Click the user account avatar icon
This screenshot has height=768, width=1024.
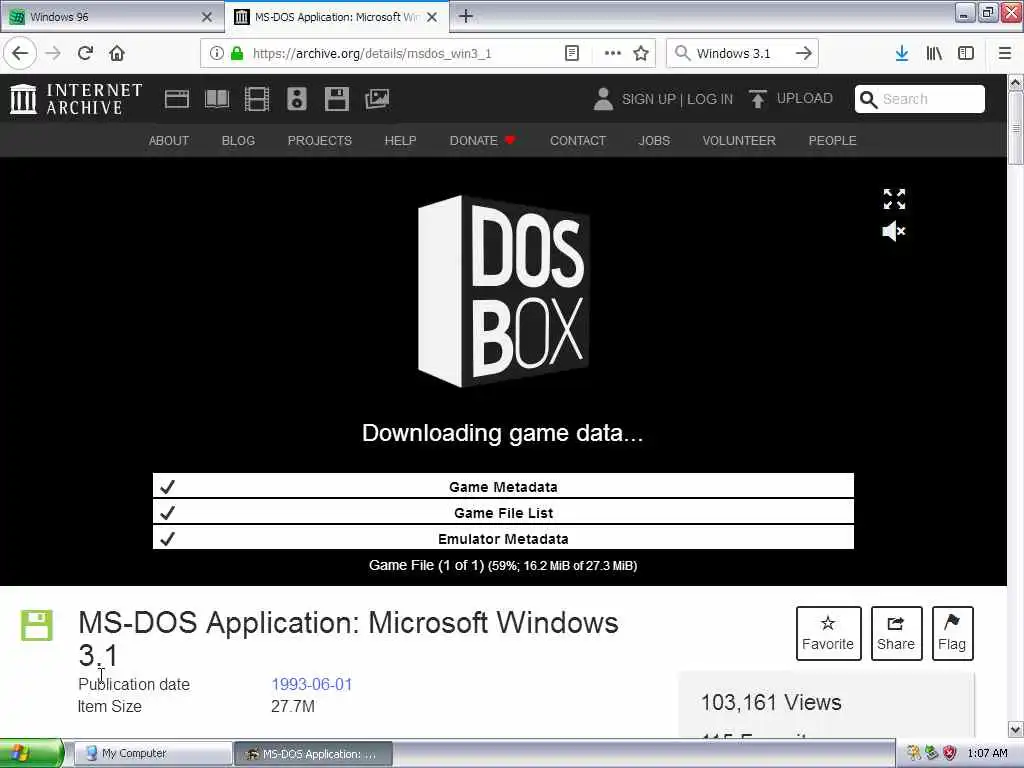point(603,99)
